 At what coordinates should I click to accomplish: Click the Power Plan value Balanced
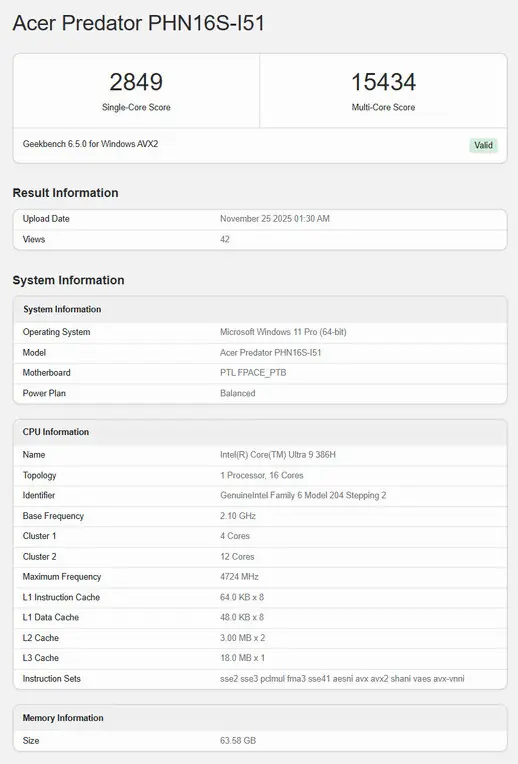pyautogui.click(x=237, y=393)
